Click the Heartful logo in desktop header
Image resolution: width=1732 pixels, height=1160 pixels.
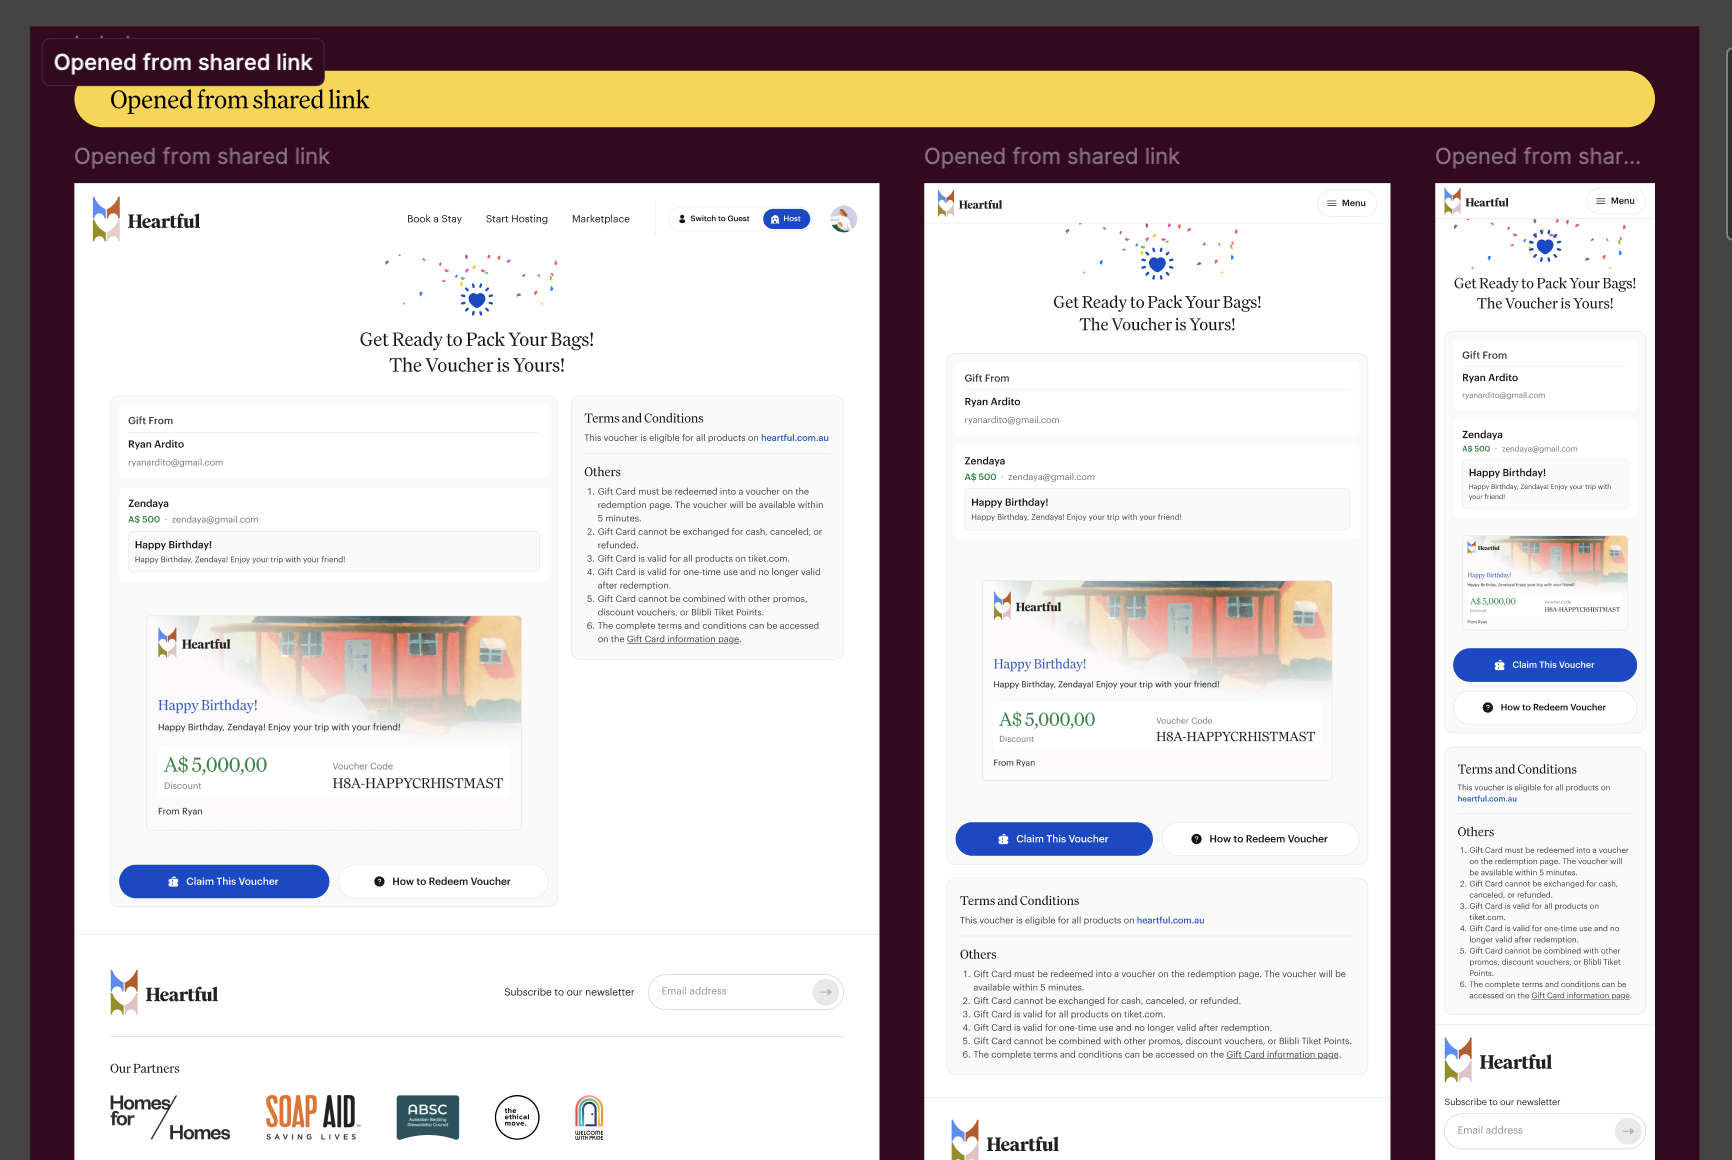146,220
